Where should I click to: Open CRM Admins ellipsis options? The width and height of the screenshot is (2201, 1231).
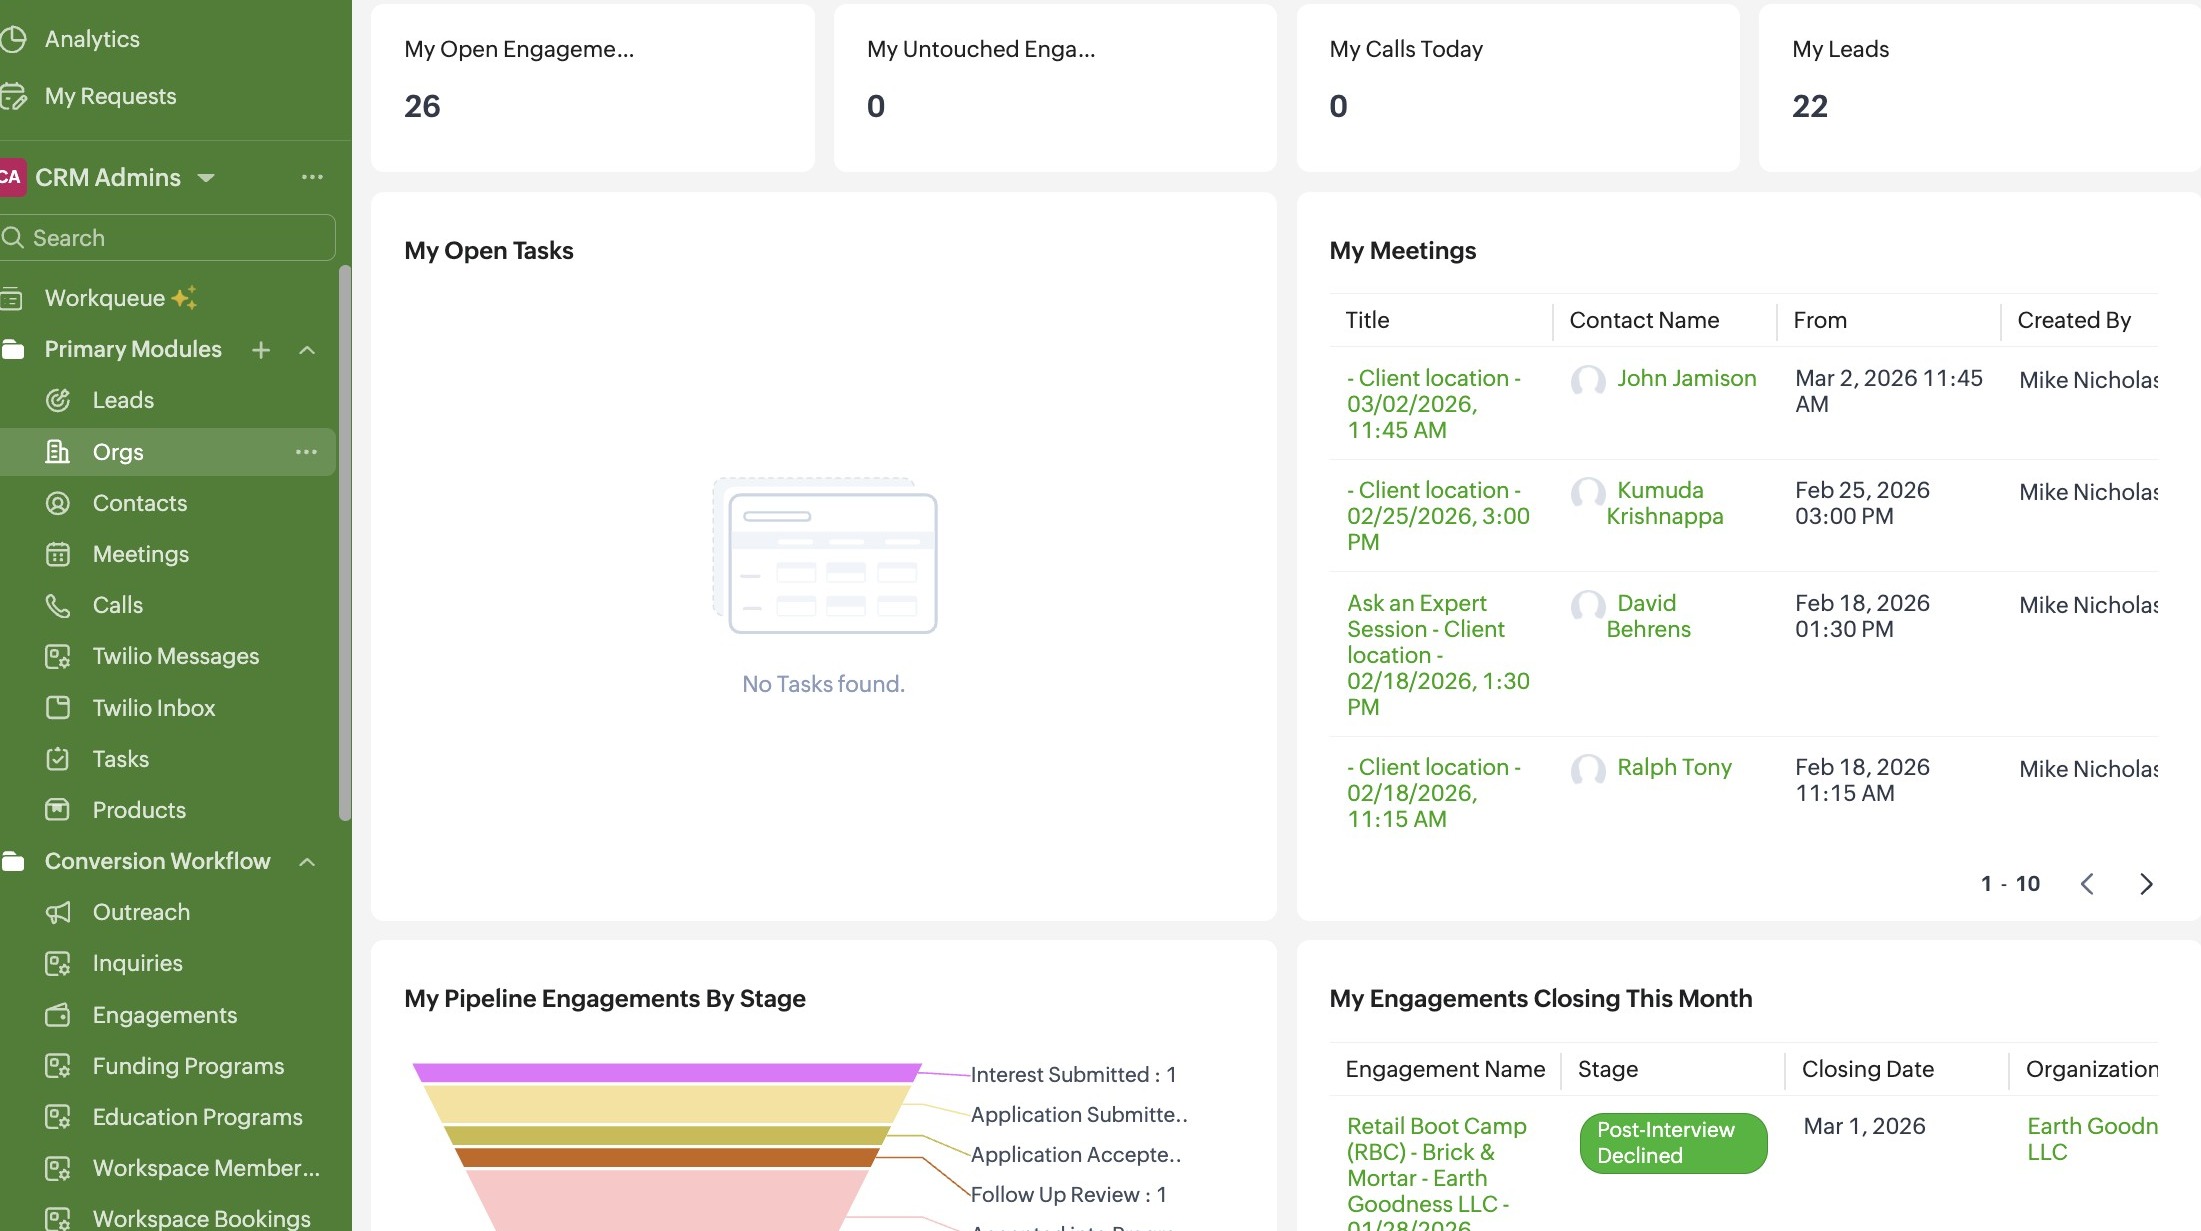(x=312, y=177)
